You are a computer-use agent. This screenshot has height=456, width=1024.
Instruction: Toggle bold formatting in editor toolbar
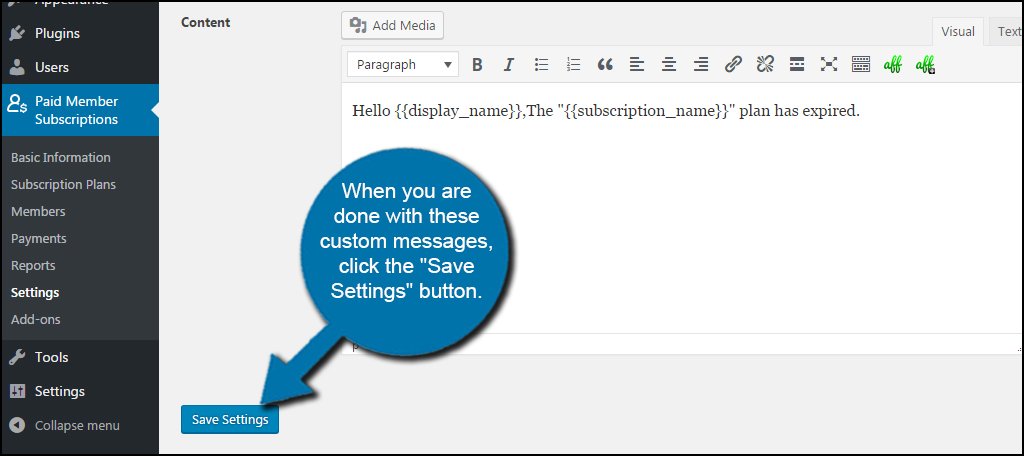477,65
